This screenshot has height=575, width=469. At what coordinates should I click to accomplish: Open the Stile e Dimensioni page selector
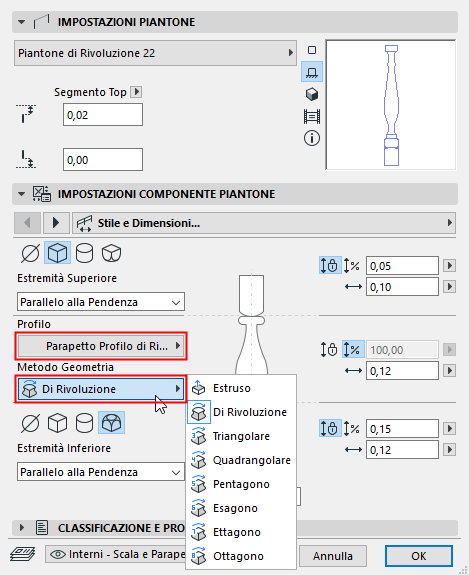coord(264,223)
